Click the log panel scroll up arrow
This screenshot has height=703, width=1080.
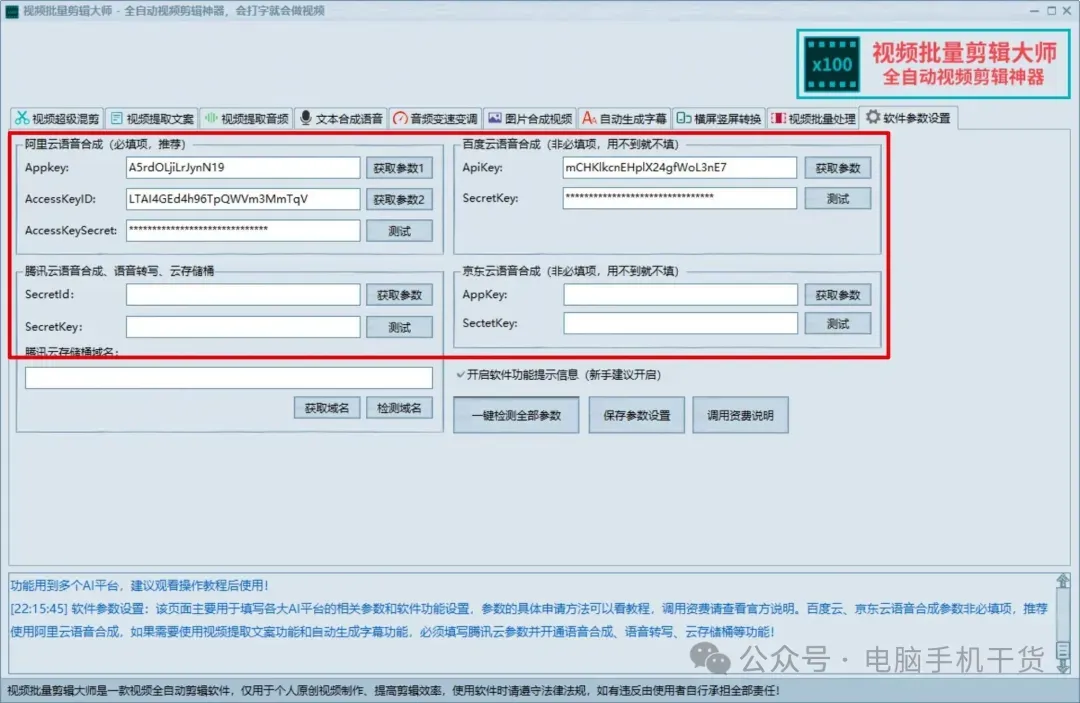pos(1063,580)
